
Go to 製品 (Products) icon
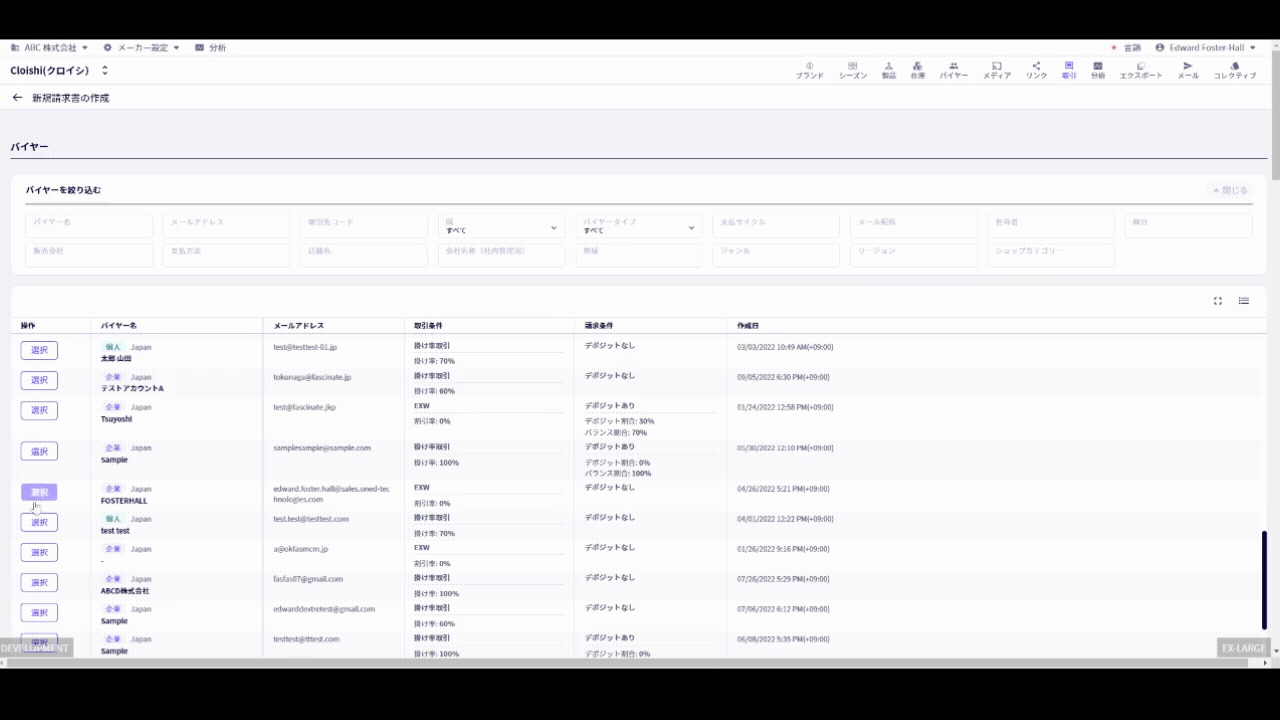coord(888,70)
